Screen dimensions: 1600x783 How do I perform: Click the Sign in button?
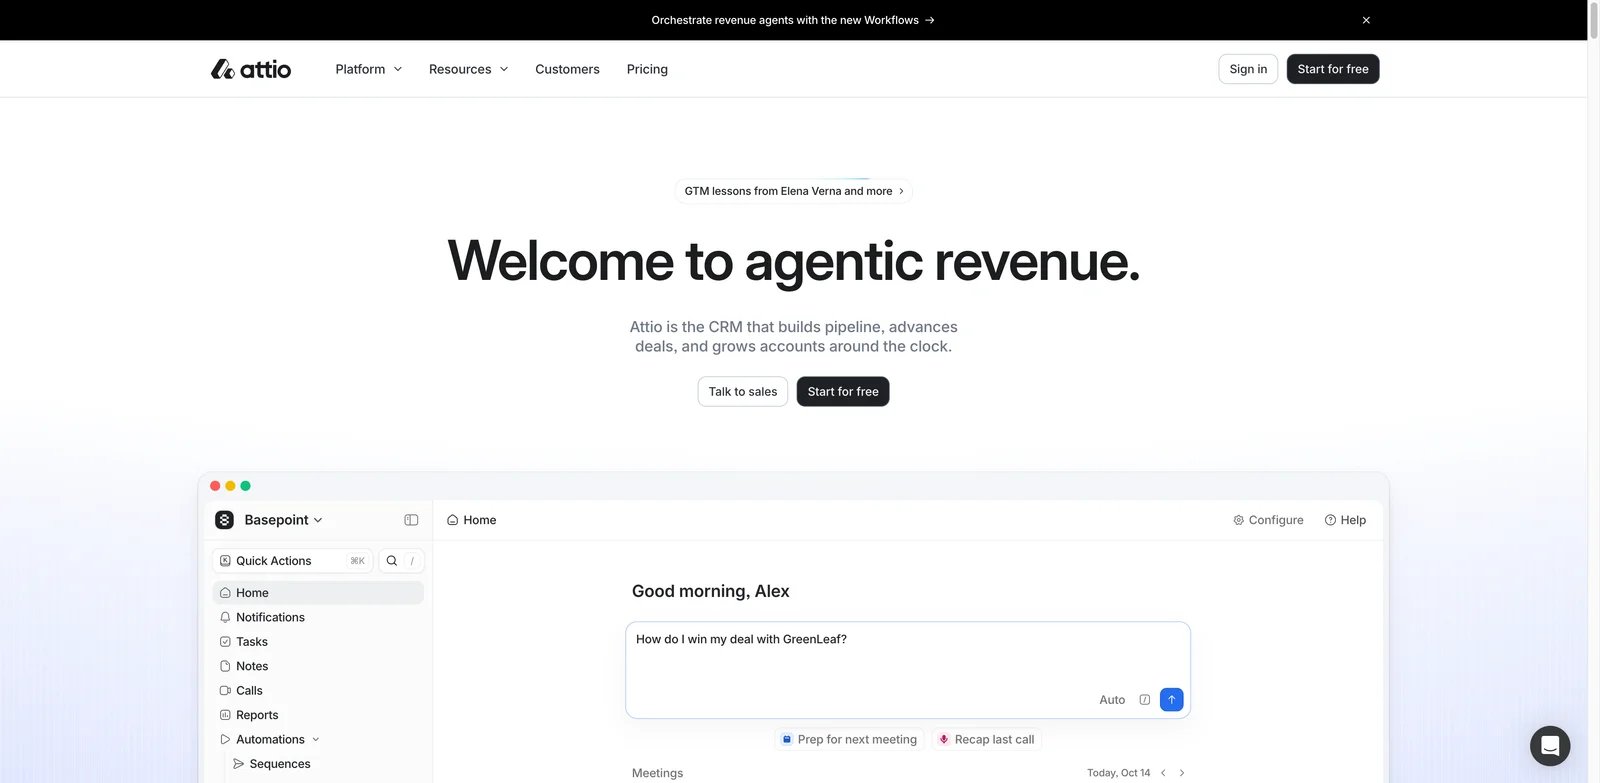1248,69
